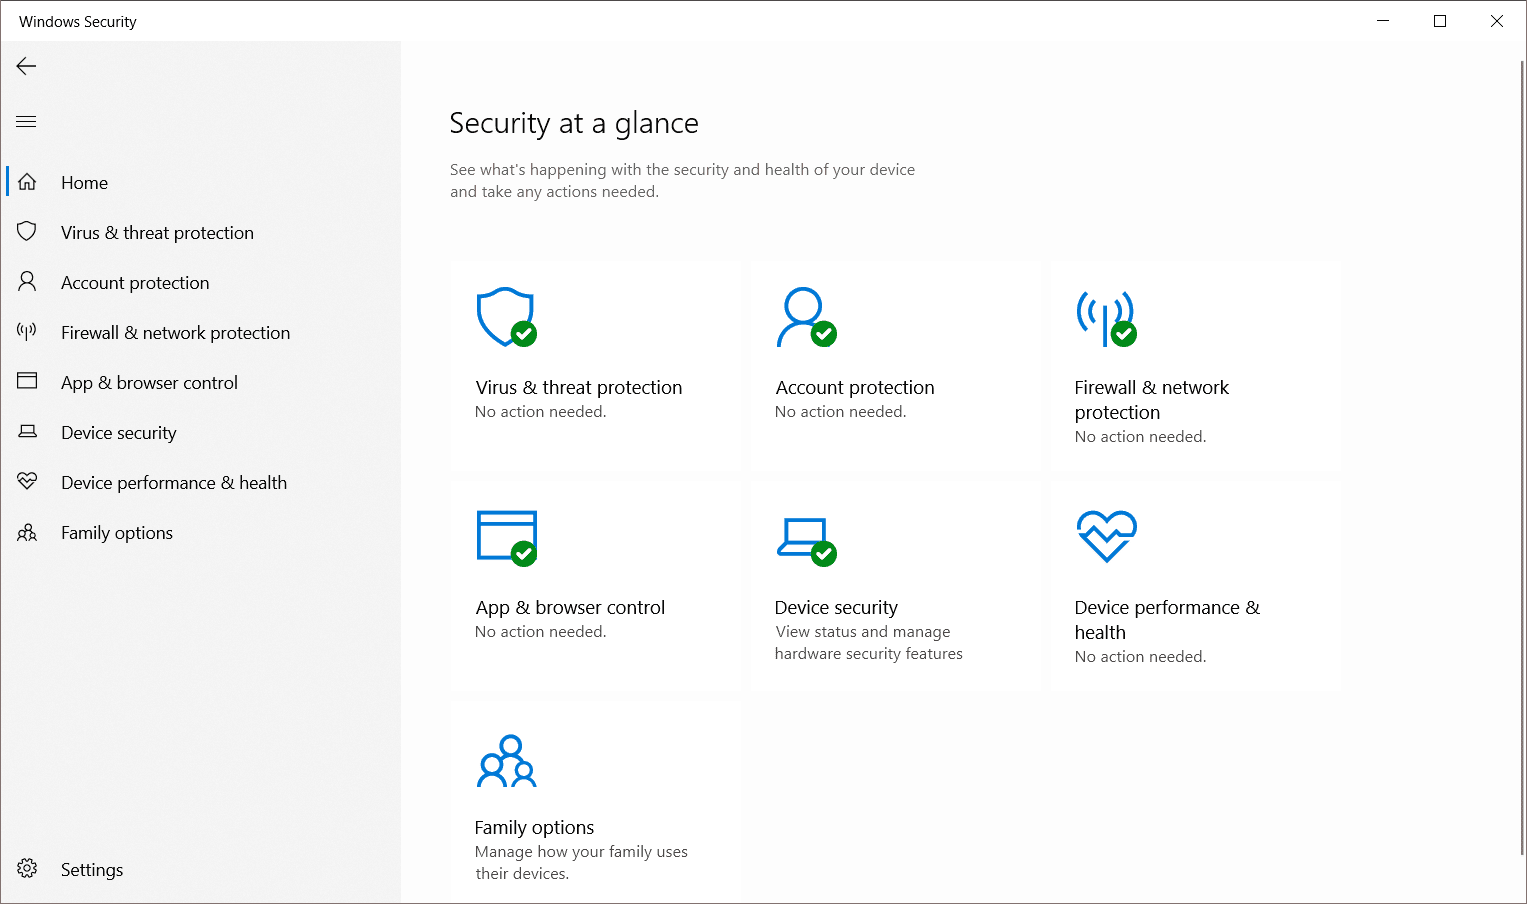Open the Device security card title
Screen dimensions: 1527x904
(x=836, y=607)
